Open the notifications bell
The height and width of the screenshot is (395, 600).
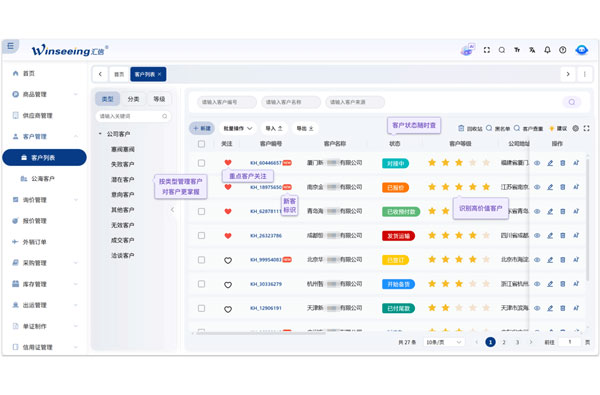548,50
